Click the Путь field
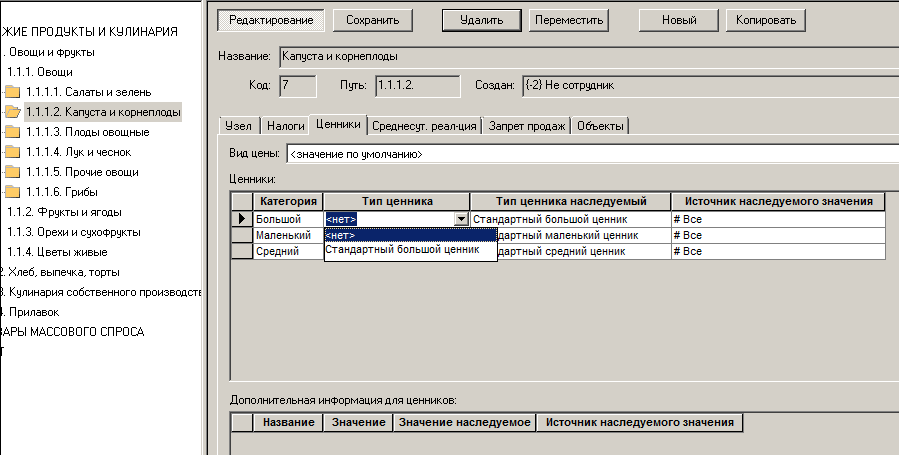This screenshot has width=899, height=455. 417,85
